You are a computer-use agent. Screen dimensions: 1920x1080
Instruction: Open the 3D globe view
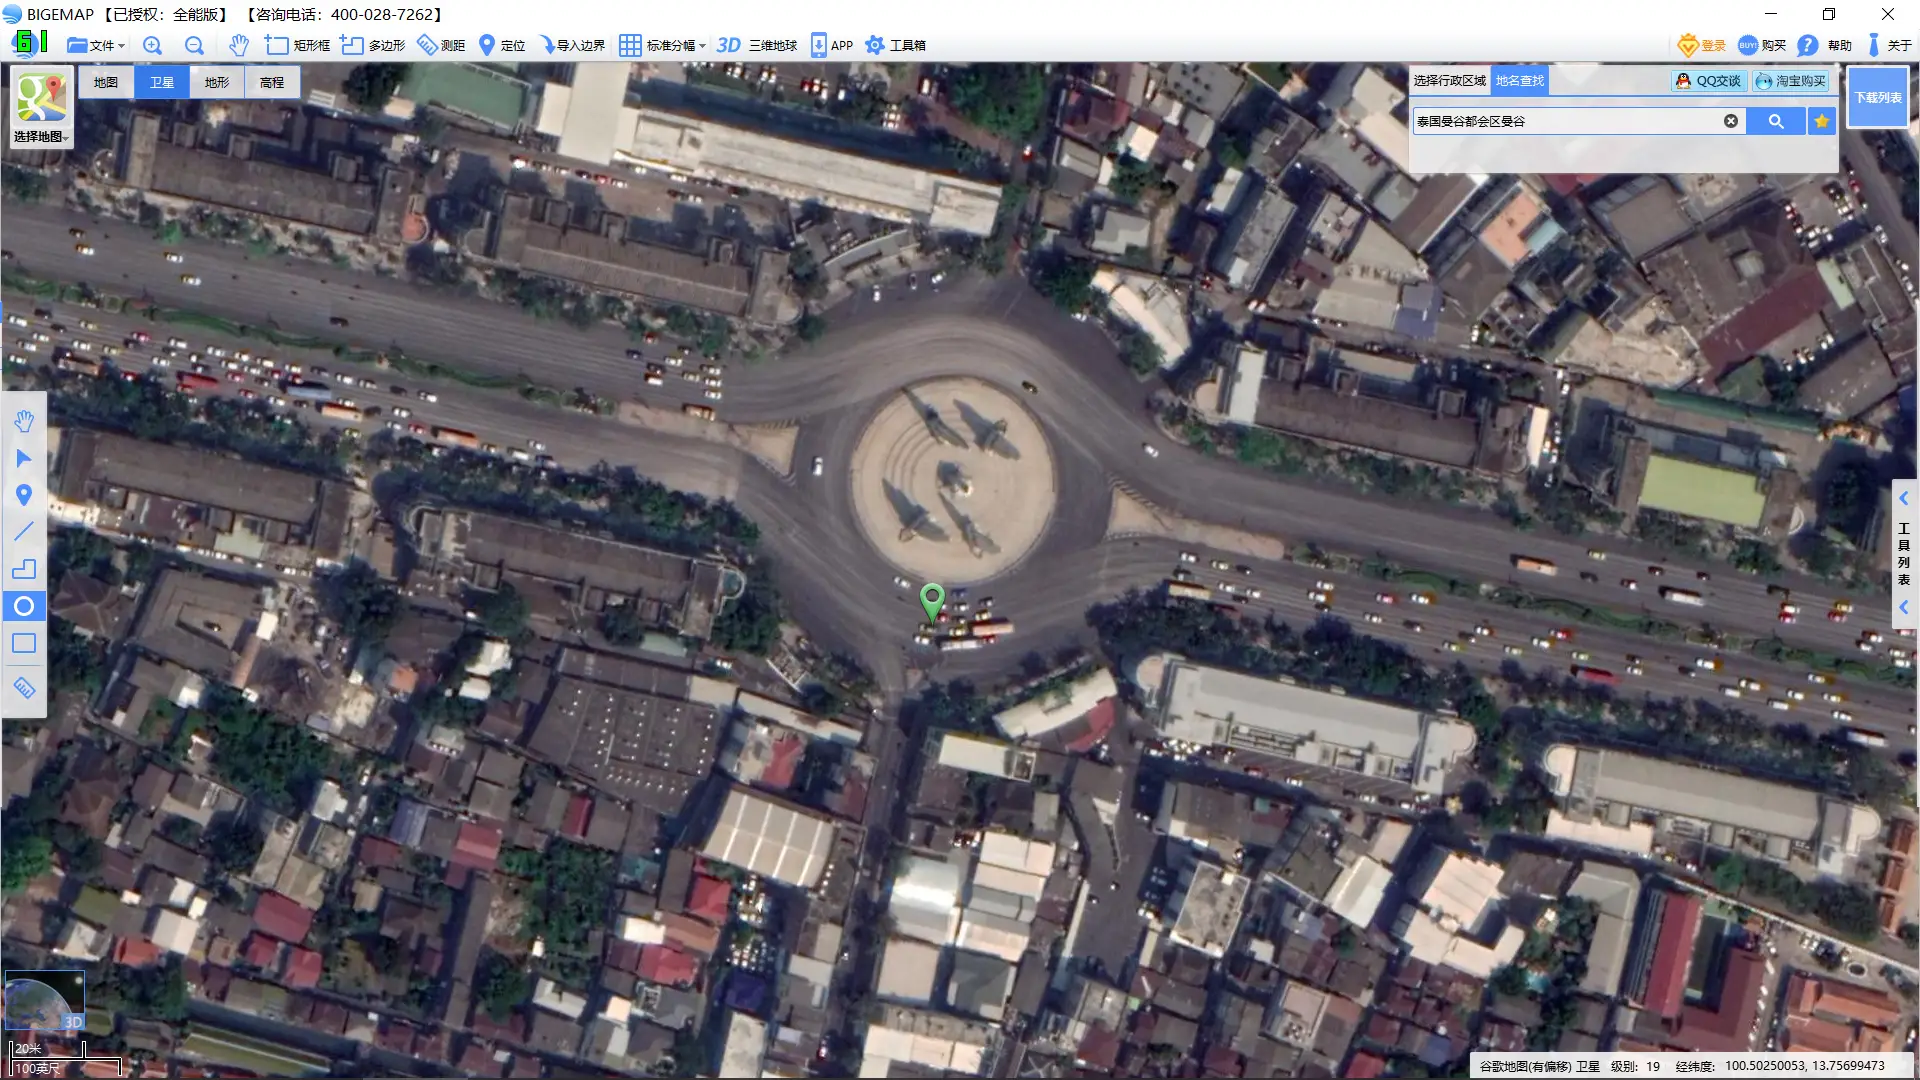pyautogui.click(x=757, y=45)
